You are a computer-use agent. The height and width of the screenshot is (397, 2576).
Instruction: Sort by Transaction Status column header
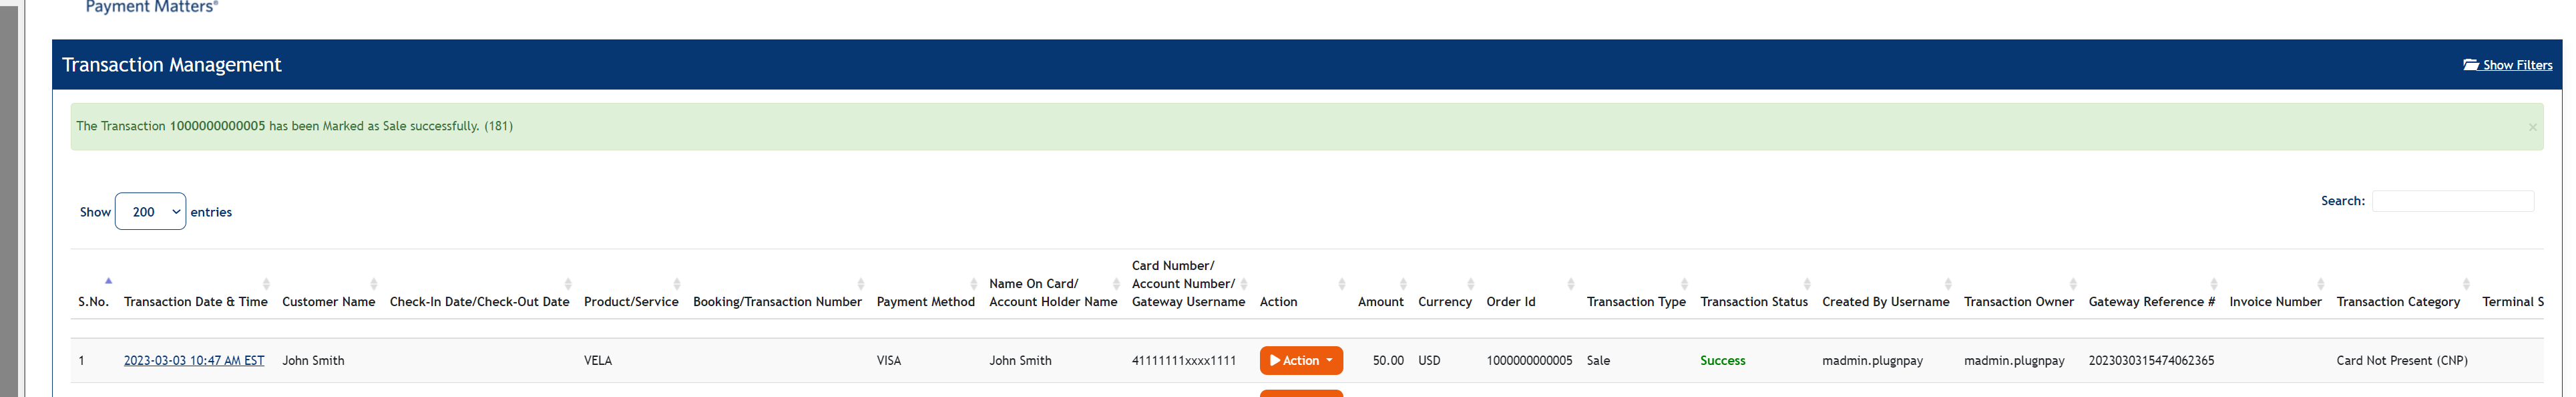click(1753, 301)
